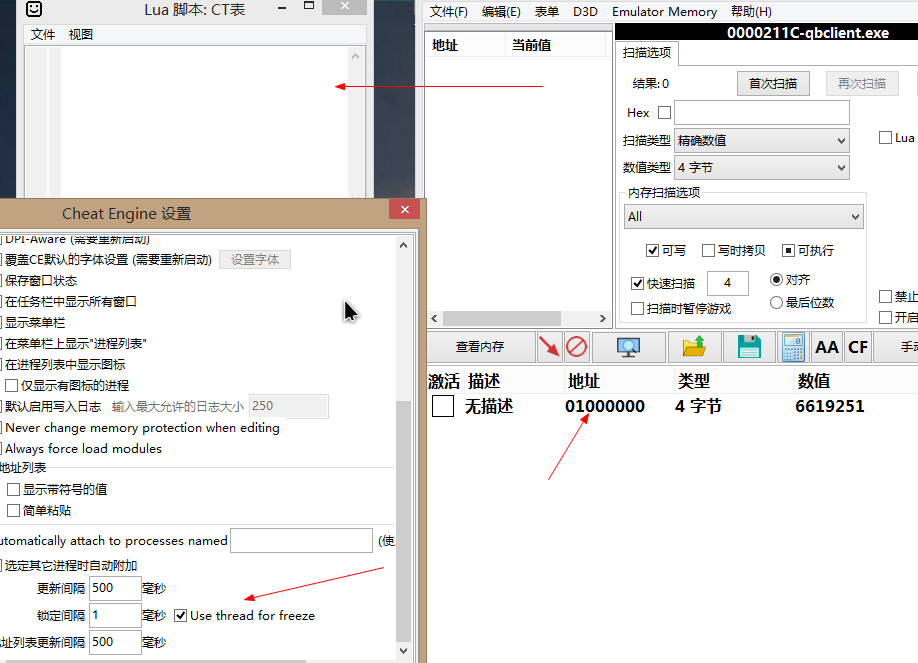Disable Use thread for freeze checkbox

[x=181, y=615]
